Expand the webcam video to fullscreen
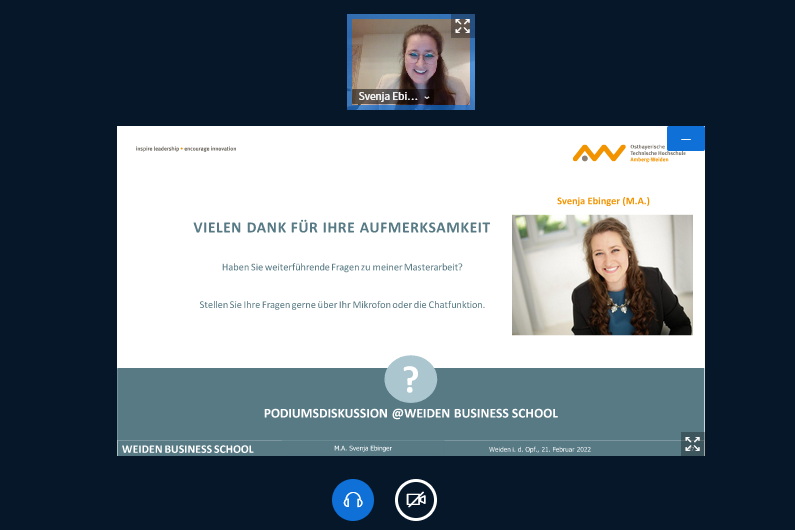 tap(462, 27)
